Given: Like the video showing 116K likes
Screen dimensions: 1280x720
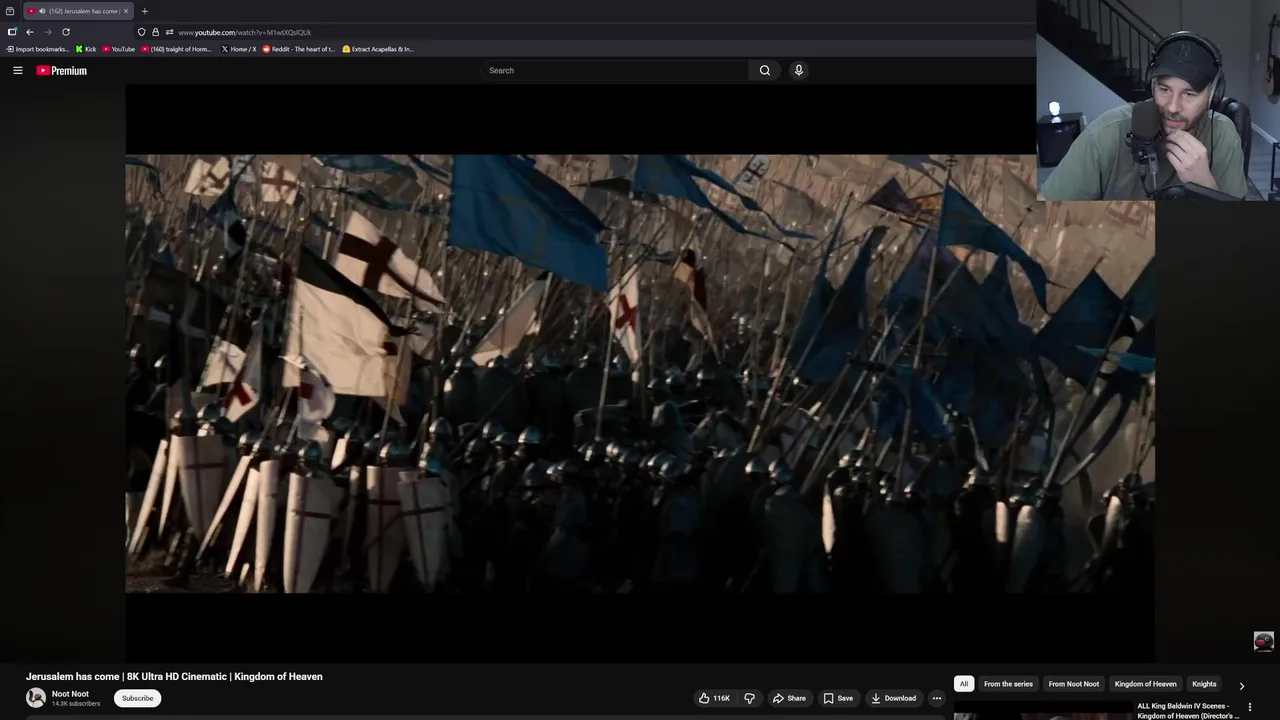Looking at the screenshot, I should [714, 698].
